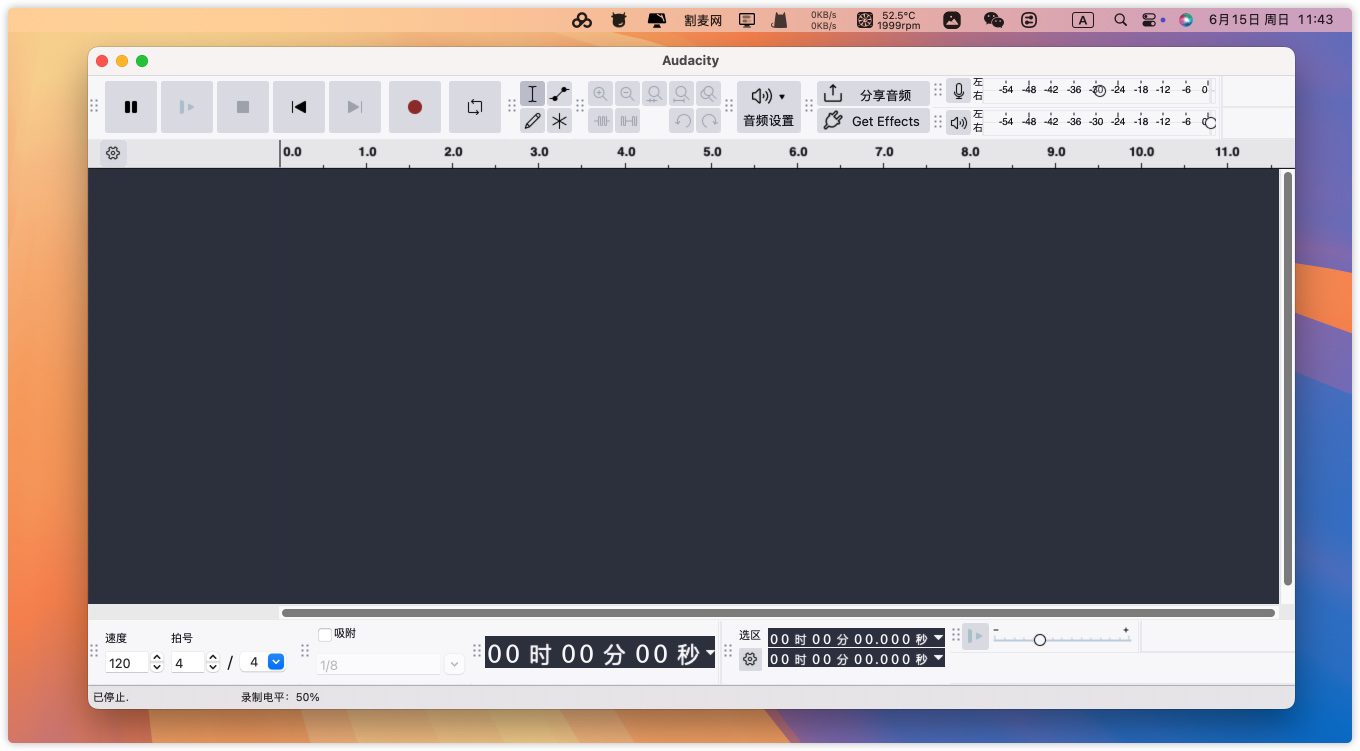Click Fit Project to Width zoom icon

(x=681, y=94)
